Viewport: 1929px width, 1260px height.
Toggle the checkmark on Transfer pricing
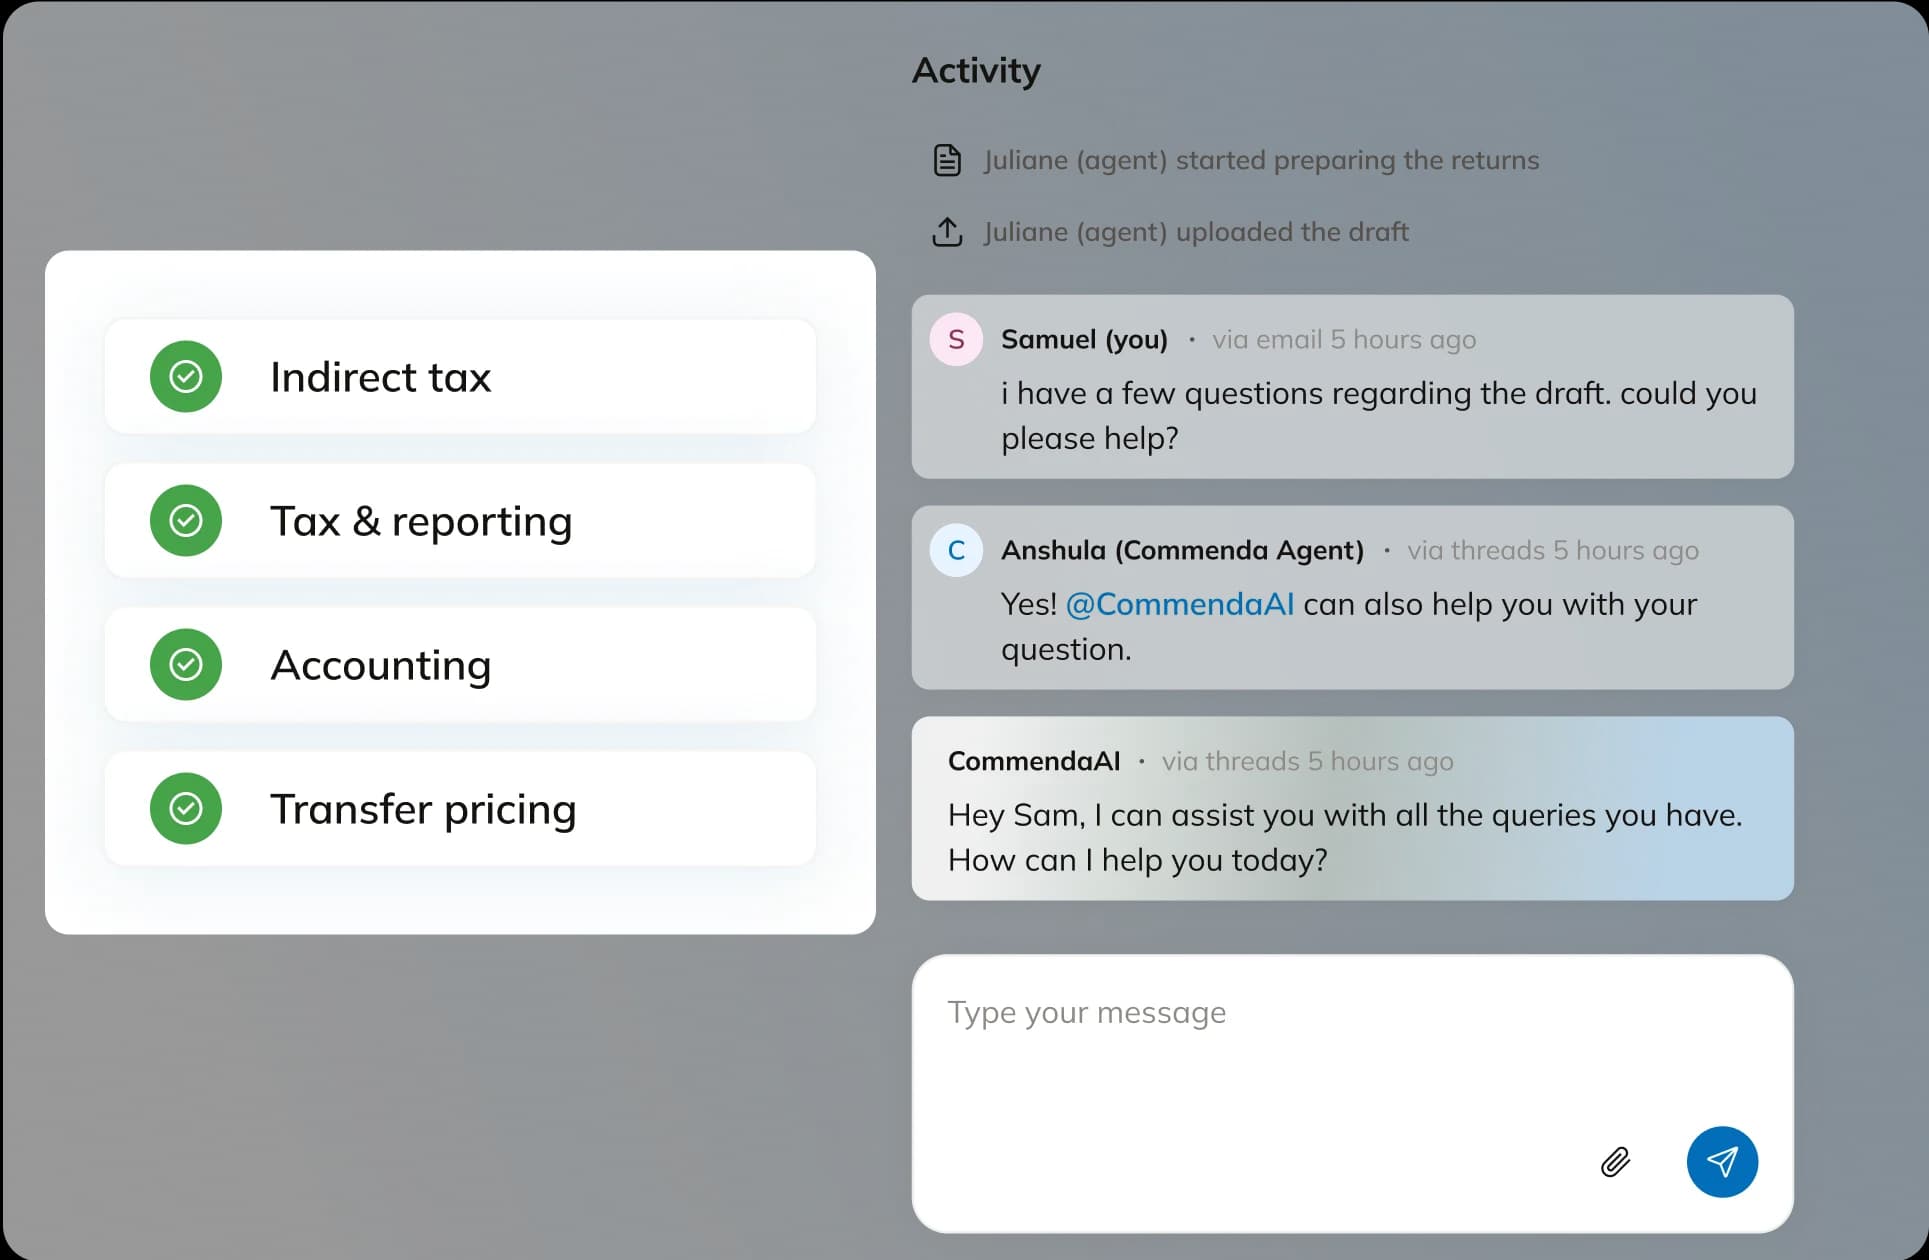(x=185, y=808)
